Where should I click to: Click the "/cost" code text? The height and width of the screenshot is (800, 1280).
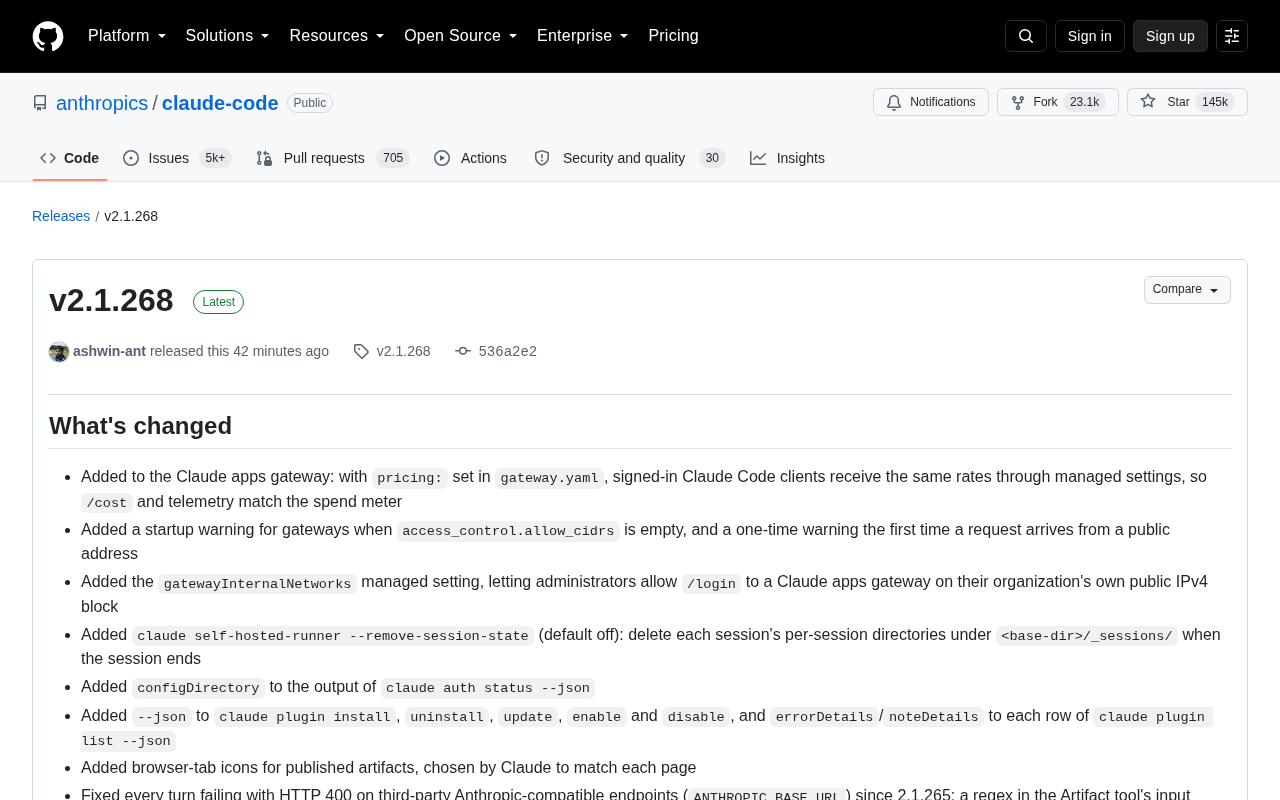[107, 503]
